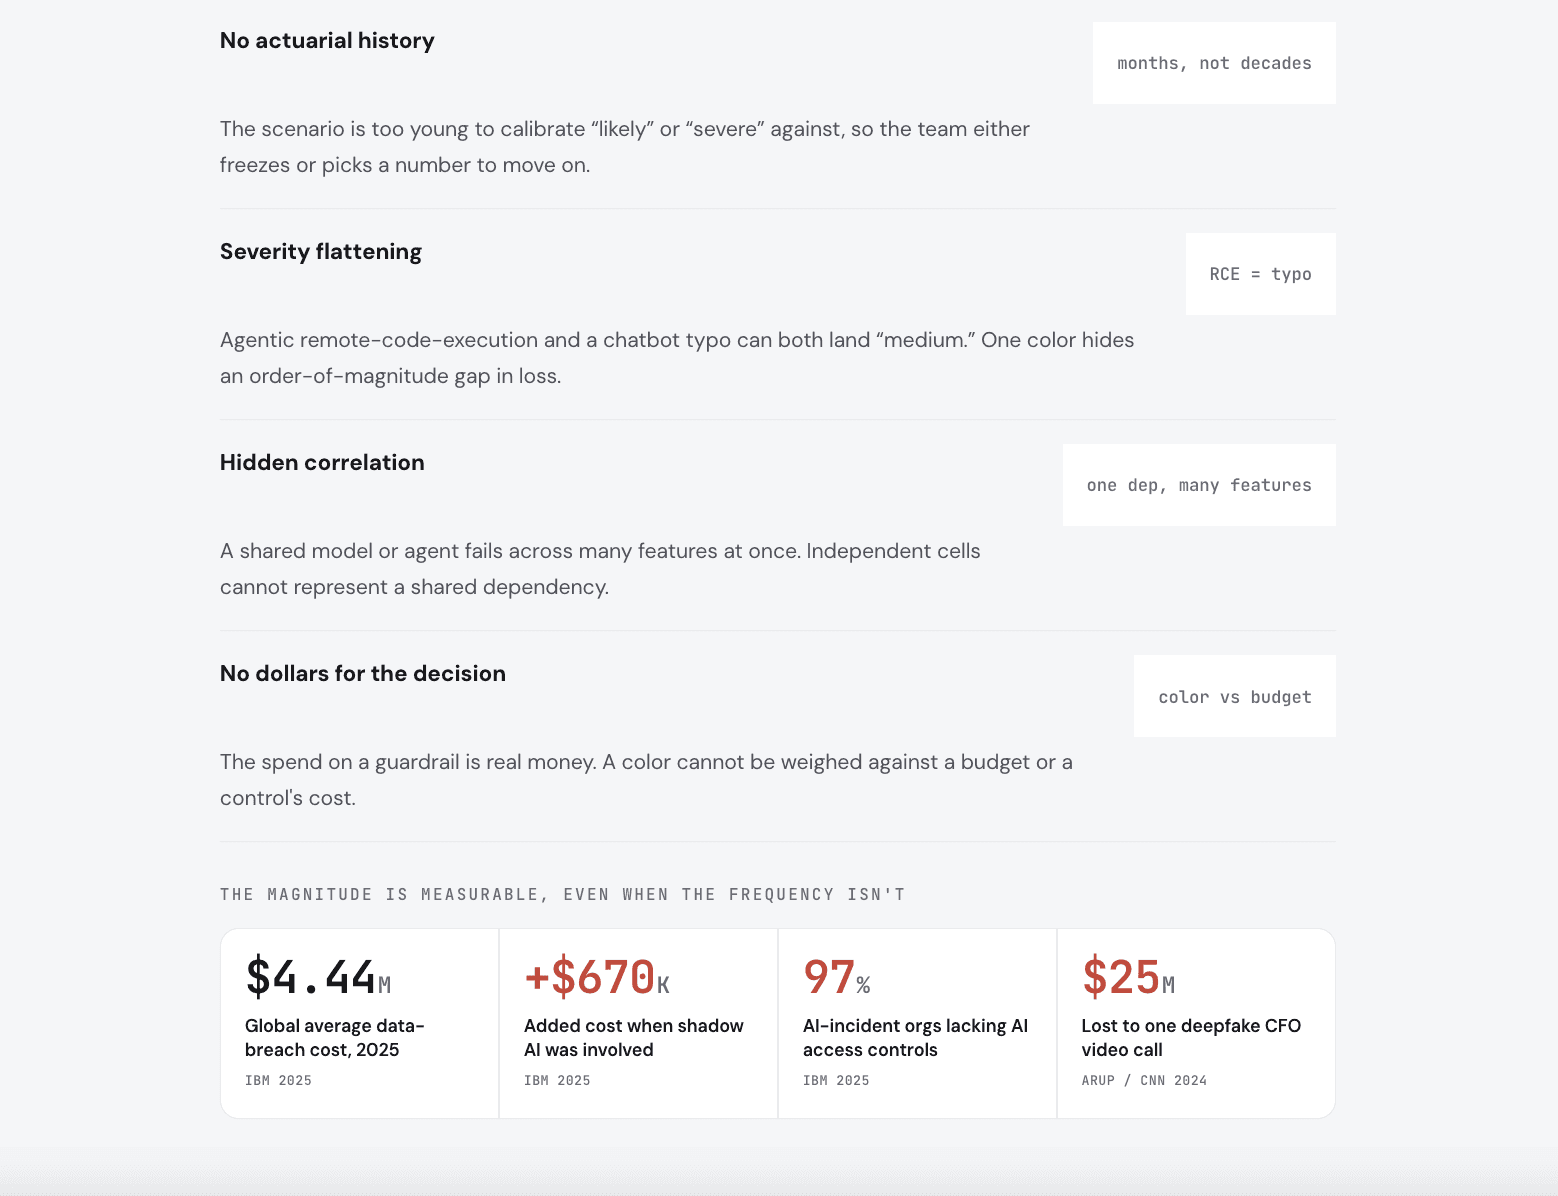Image resolution: width=1558 pixels, height=1196 pixels.
Task: Click the "IBM 2025" source under +$670K
Action: 557,1081
